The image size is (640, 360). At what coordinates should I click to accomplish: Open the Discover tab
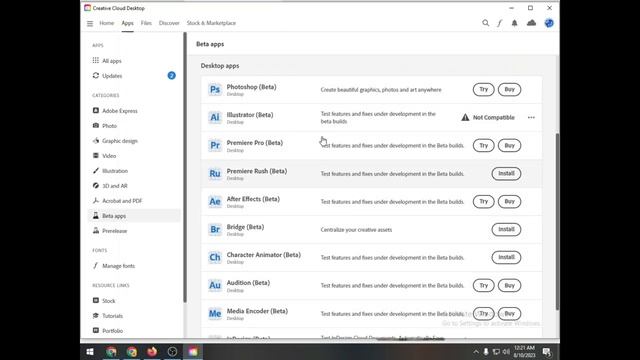click(x=169, y=23)
